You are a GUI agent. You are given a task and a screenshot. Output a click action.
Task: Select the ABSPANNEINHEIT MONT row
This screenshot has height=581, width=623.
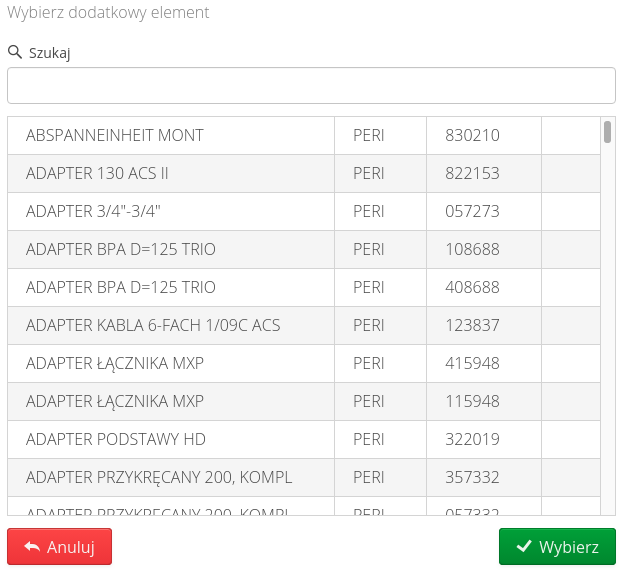coord(115,135)
